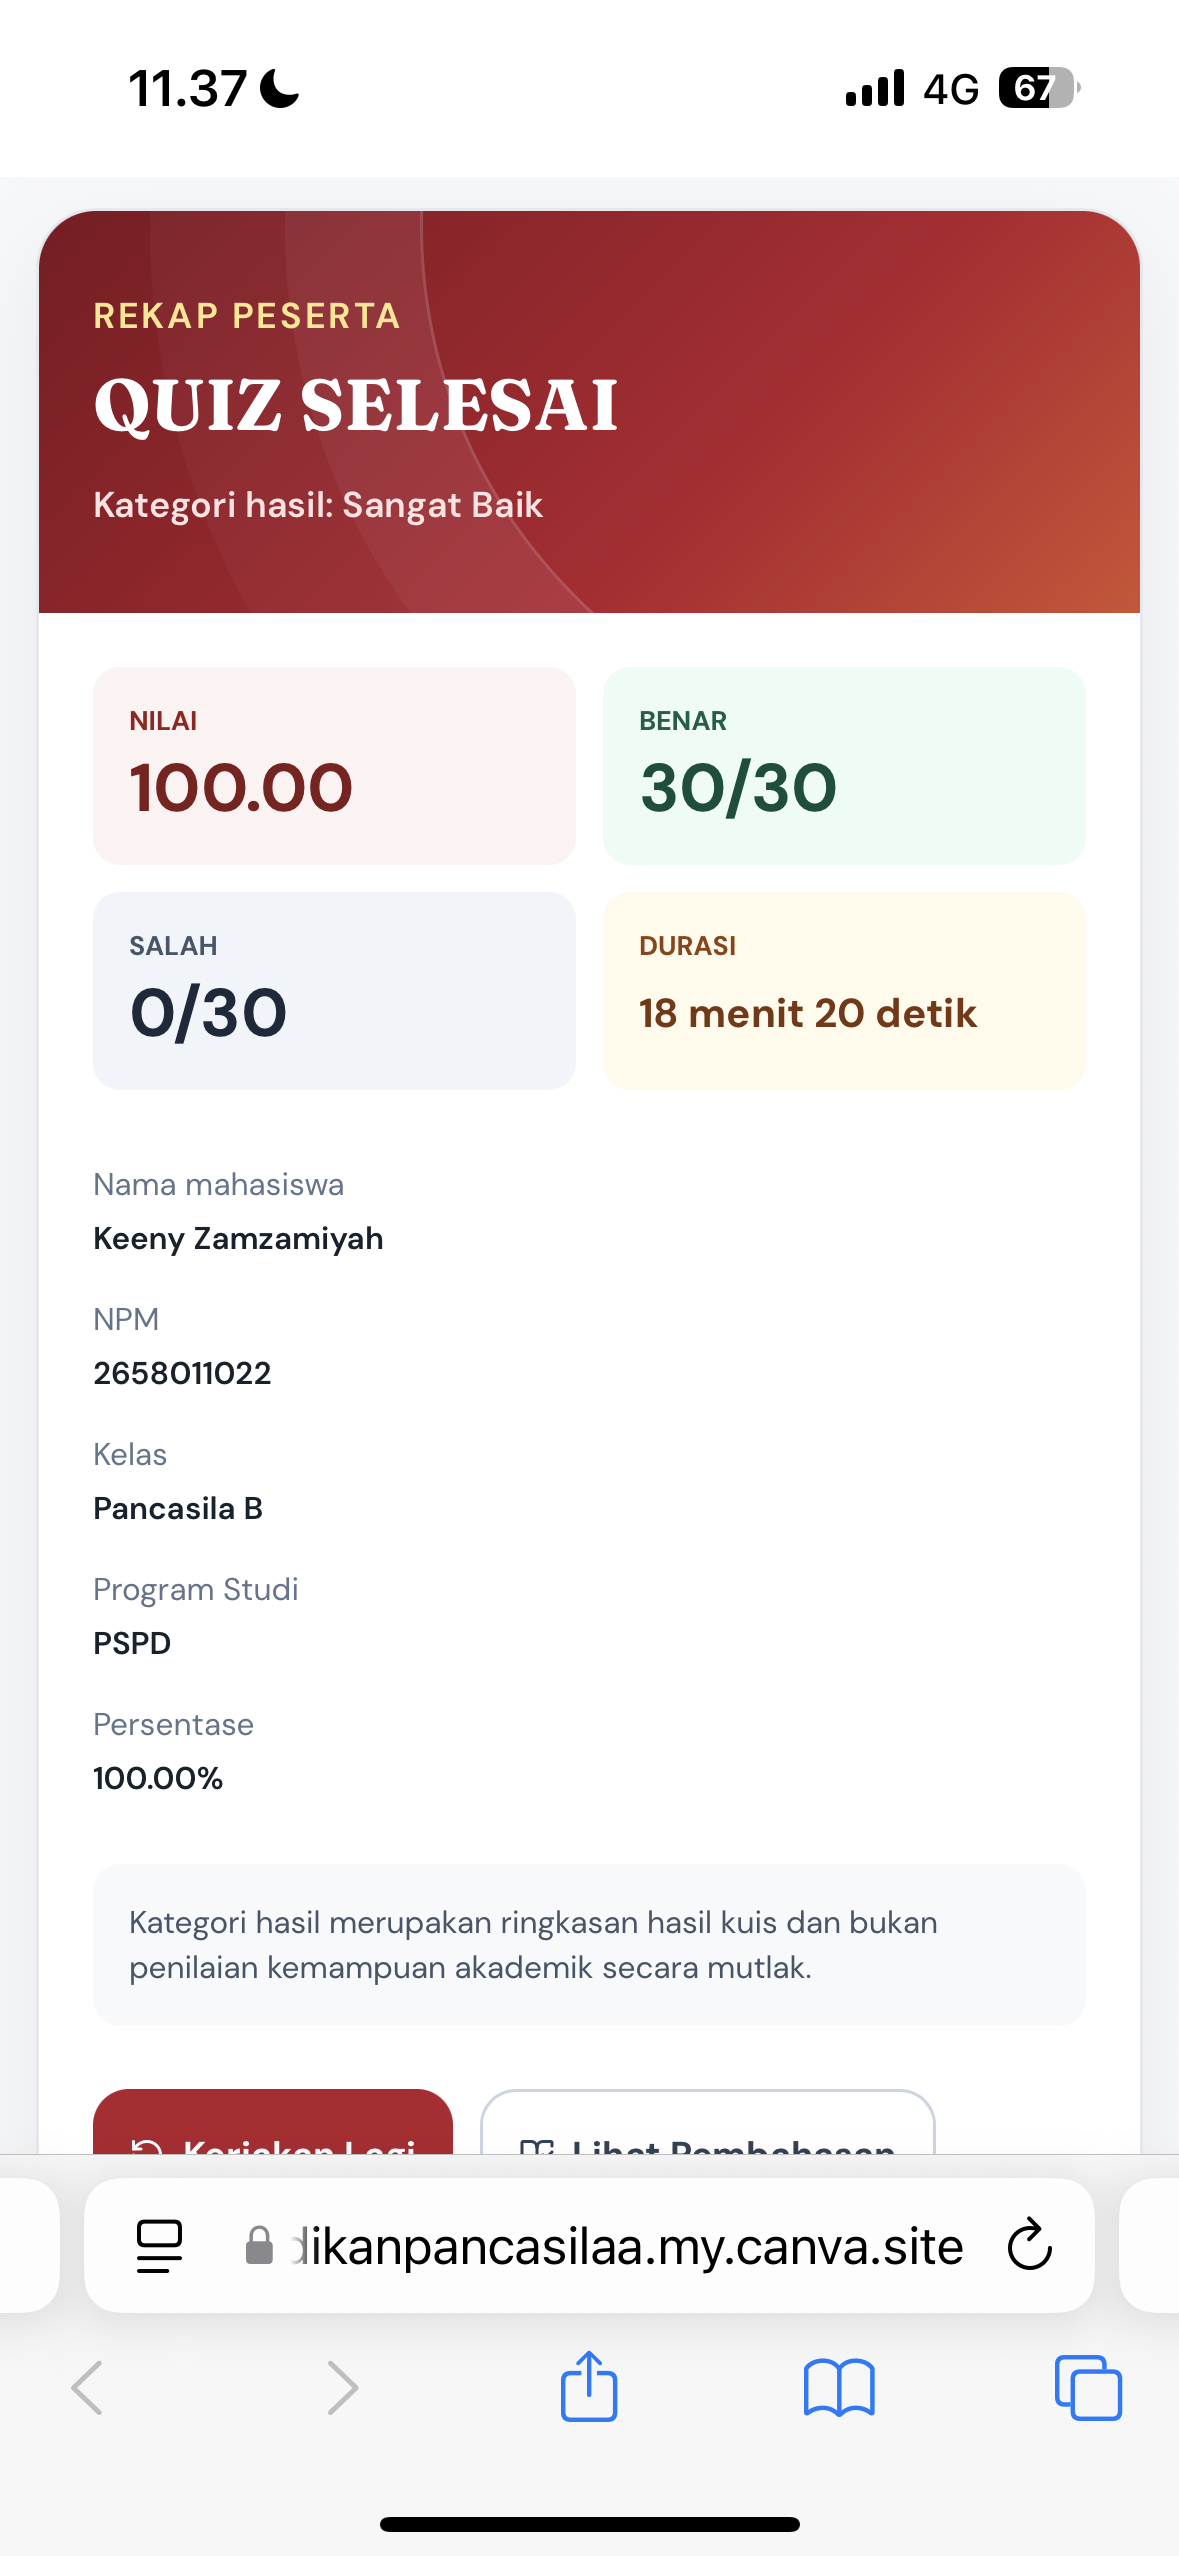Open the tabs overview icon
The image size is (1179, 2556).
point(1088,2388)
